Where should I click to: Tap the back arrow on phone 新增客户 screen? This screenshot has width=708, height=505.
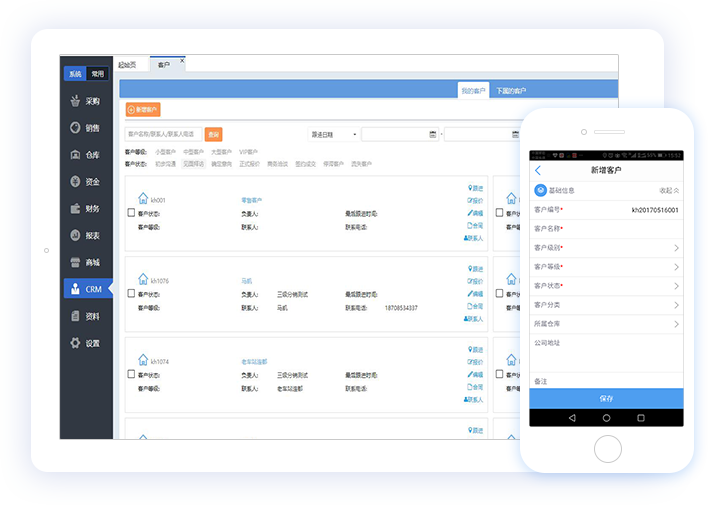coord(538,171)
